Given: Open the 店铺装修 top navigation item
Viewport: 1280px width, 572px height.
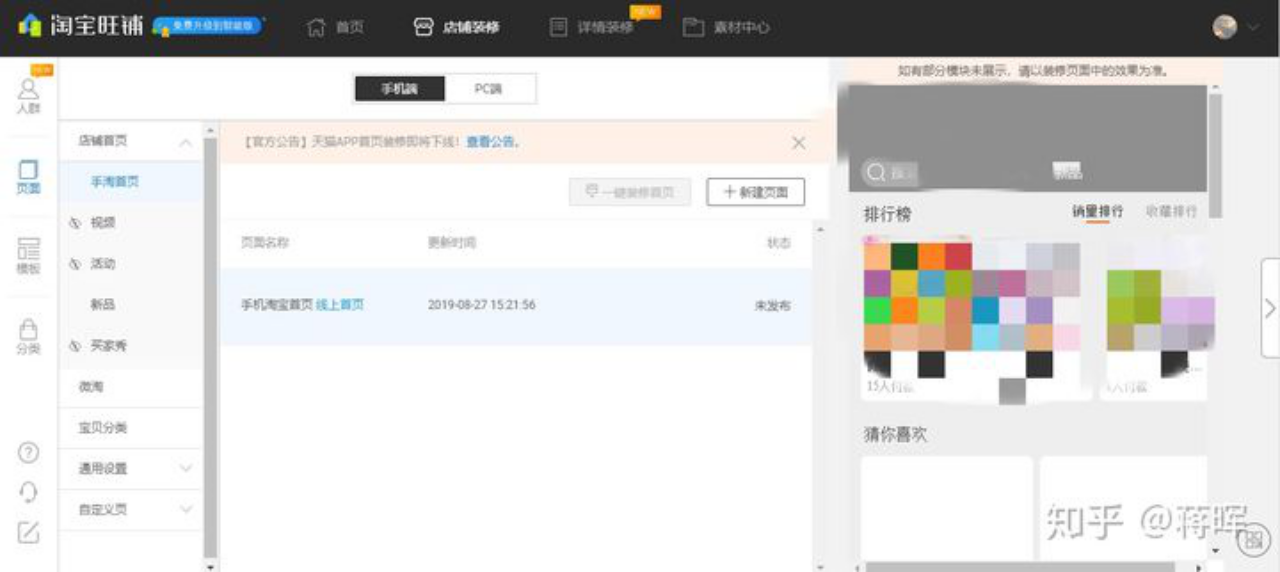Looking at the screenshot, I should pyautogui.click(x=456, y=27).
